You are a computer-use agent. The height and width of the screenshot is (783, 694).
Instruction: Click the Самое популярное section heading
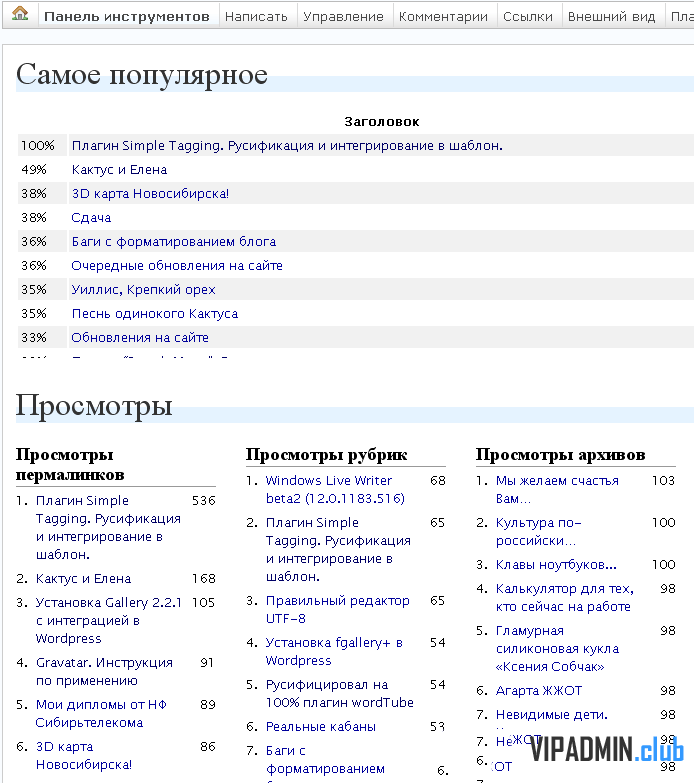click(x=142, y=75)
